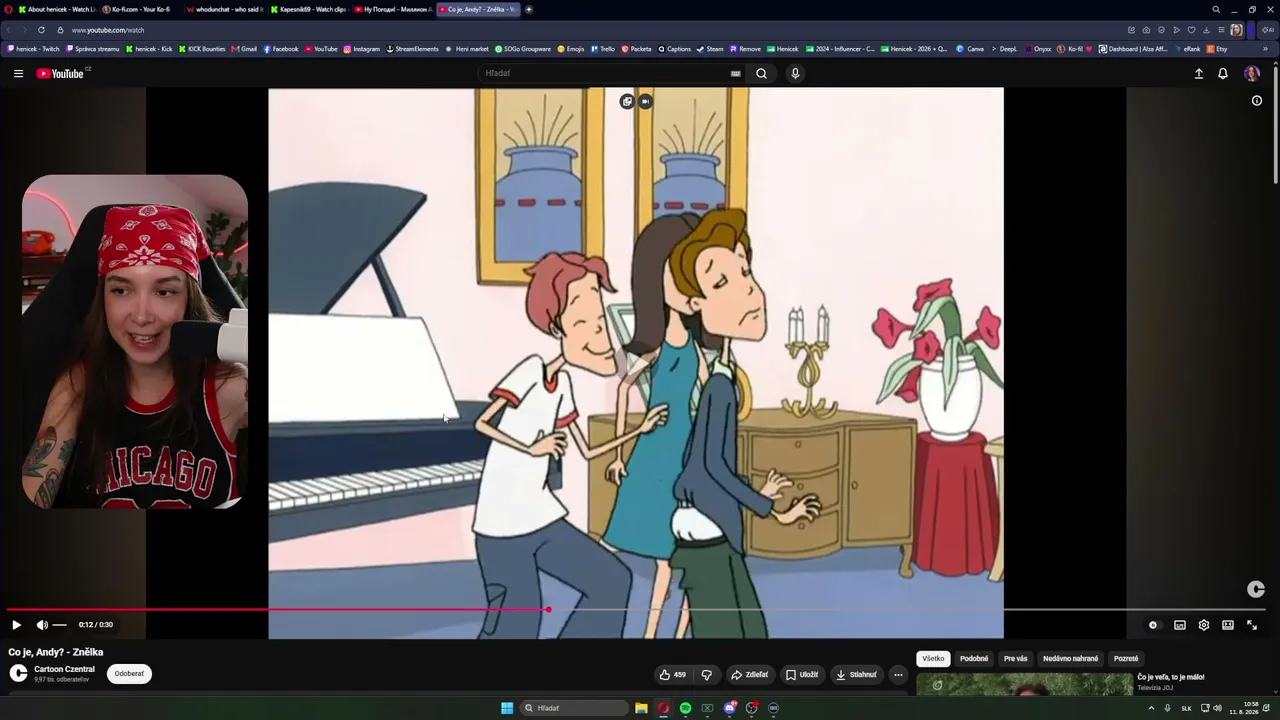Open the Windows Start menu

pyautogui.click(x=507, y=708)
